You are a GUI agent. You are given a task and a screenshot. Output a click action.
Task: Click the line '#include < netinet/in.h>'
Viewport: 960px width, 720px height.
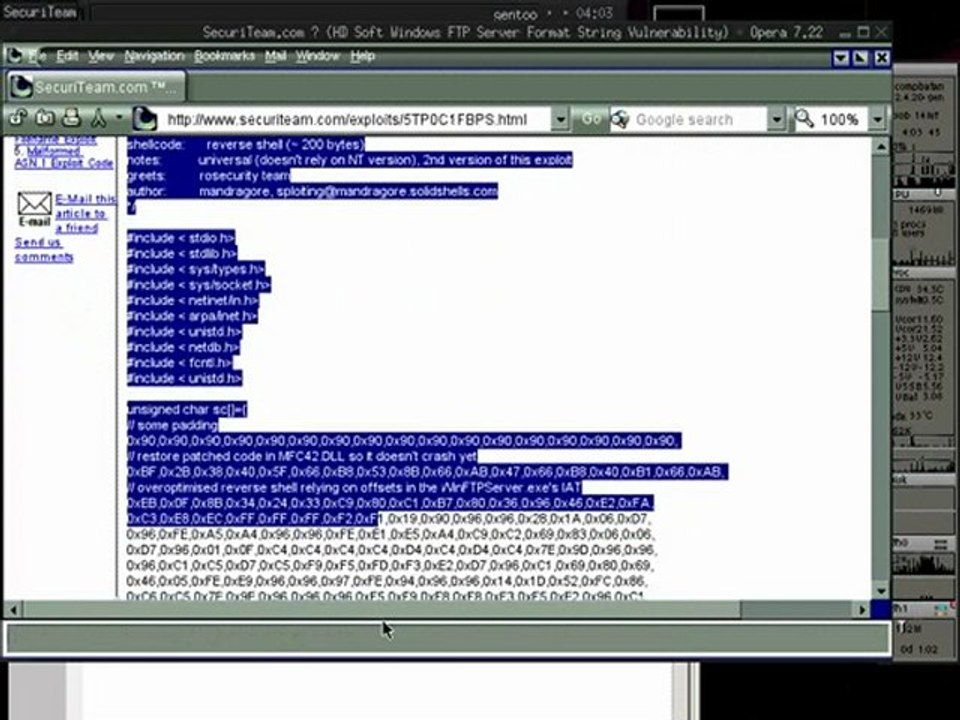tap(192, 301)
